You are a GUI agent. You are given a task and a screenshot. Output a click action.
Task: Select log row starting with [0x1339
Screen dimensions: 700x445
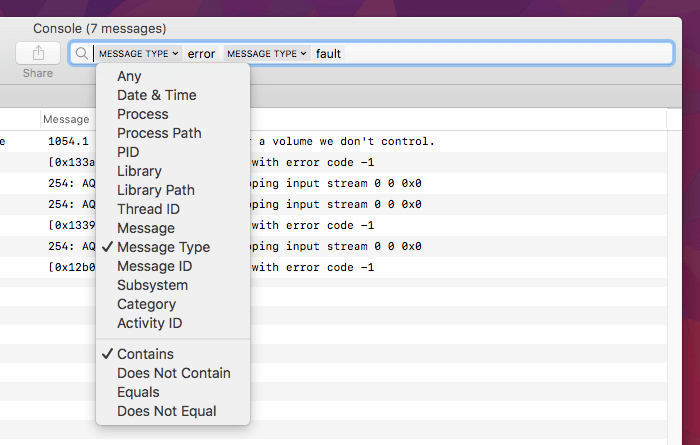(333, 225)
